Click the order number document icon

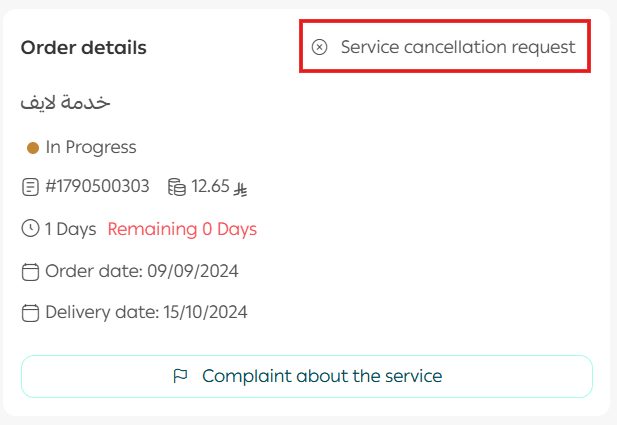coord(30,186)
